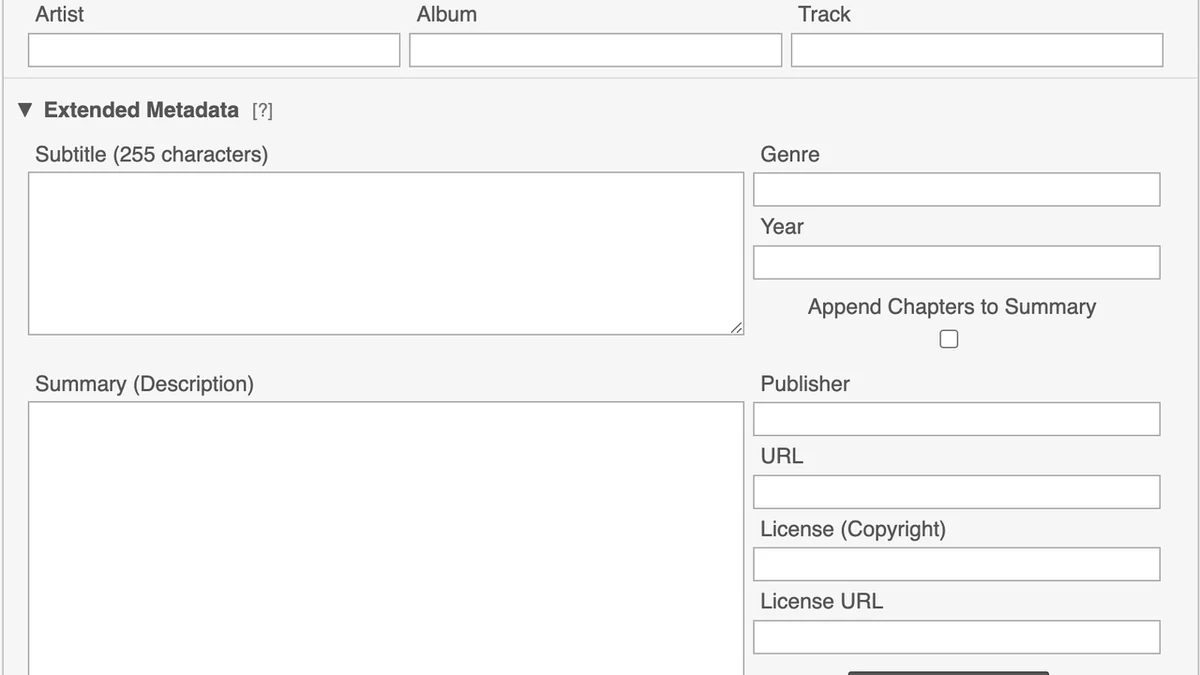Click inside the Summary (Description) text area

pos(386,538)
